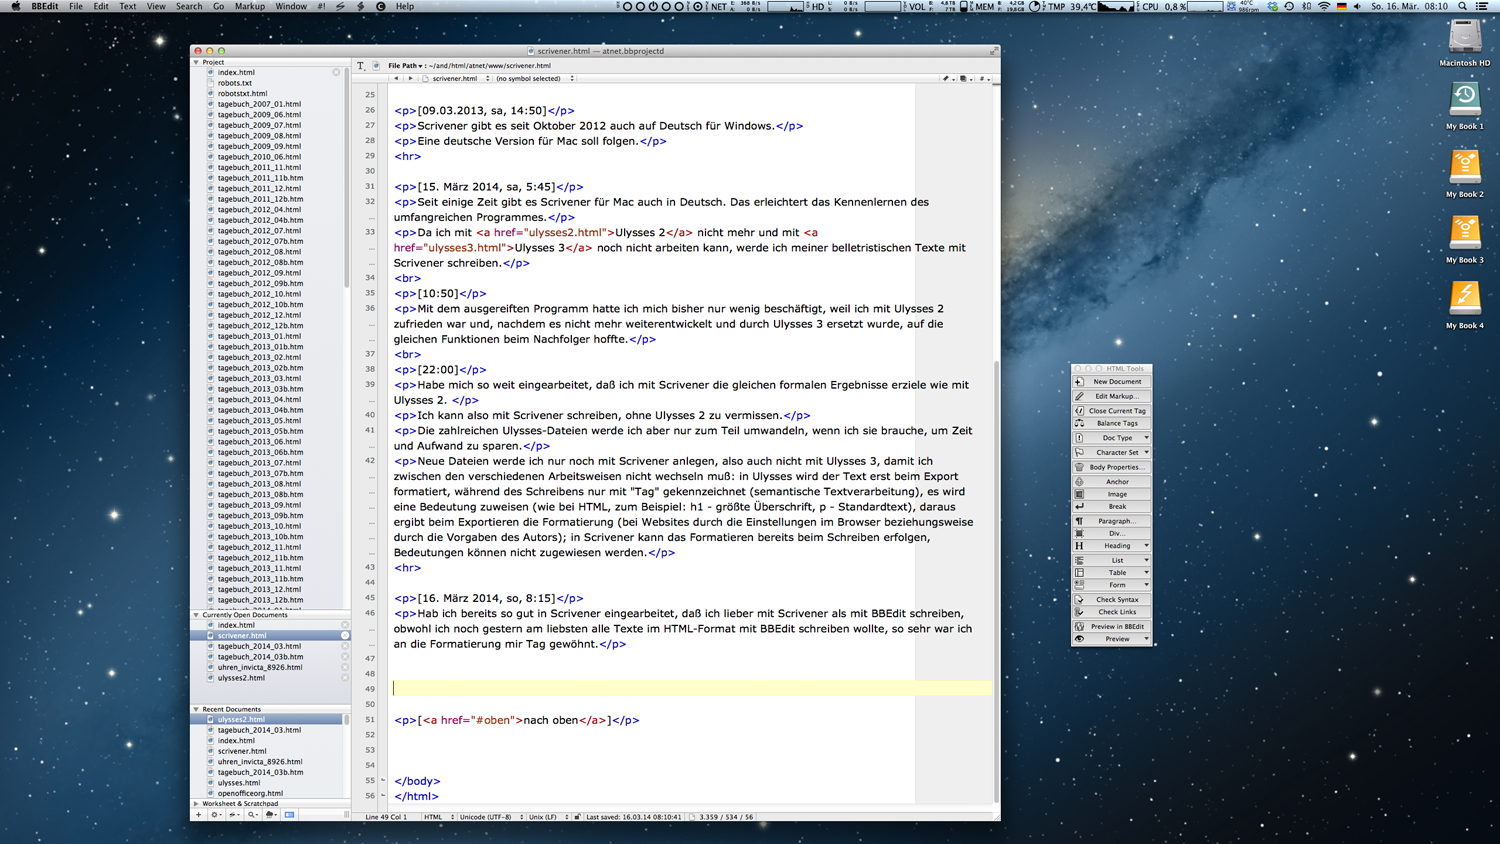The image size is (1500, 844).
Task: Open the marker pen popup icon
Action: point(947,78)
